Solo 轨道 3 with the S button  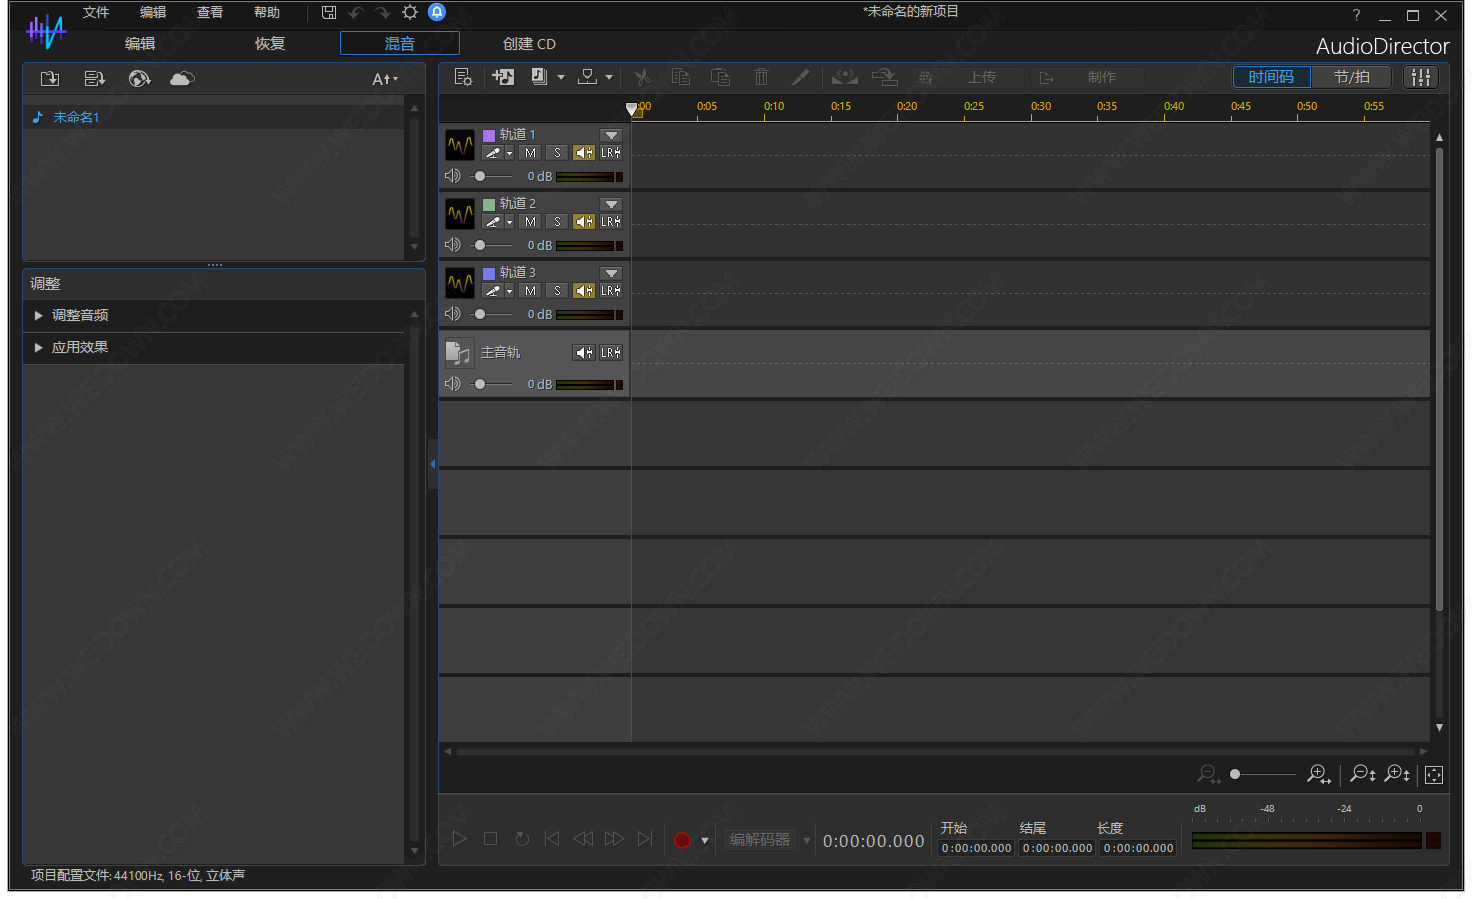click(557, 291)
